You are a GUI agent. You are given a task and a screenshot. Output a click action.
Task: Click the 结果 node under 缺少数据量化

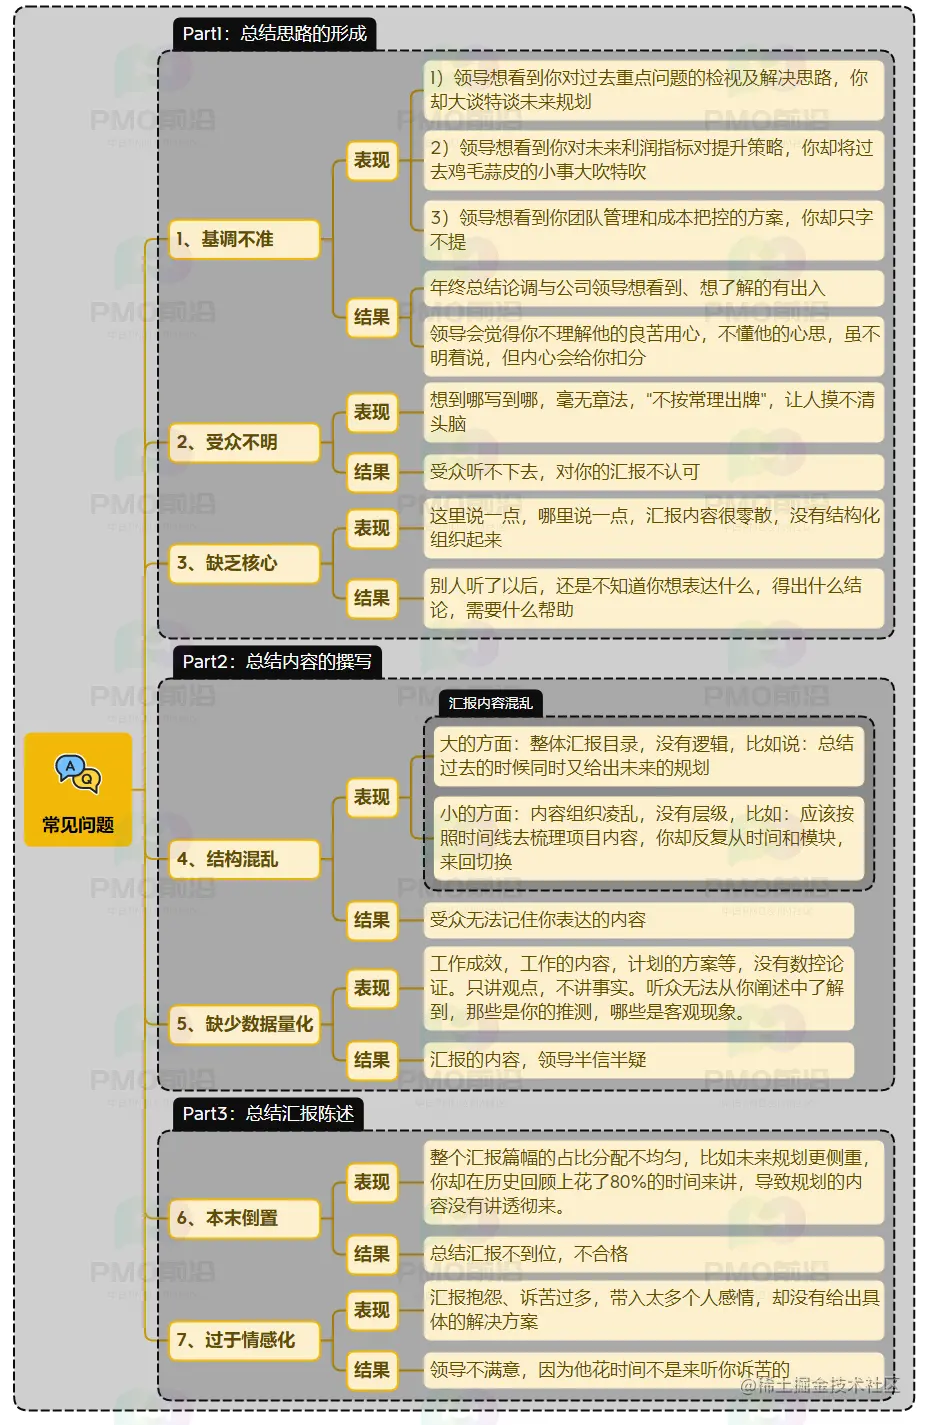[372, 1060]
